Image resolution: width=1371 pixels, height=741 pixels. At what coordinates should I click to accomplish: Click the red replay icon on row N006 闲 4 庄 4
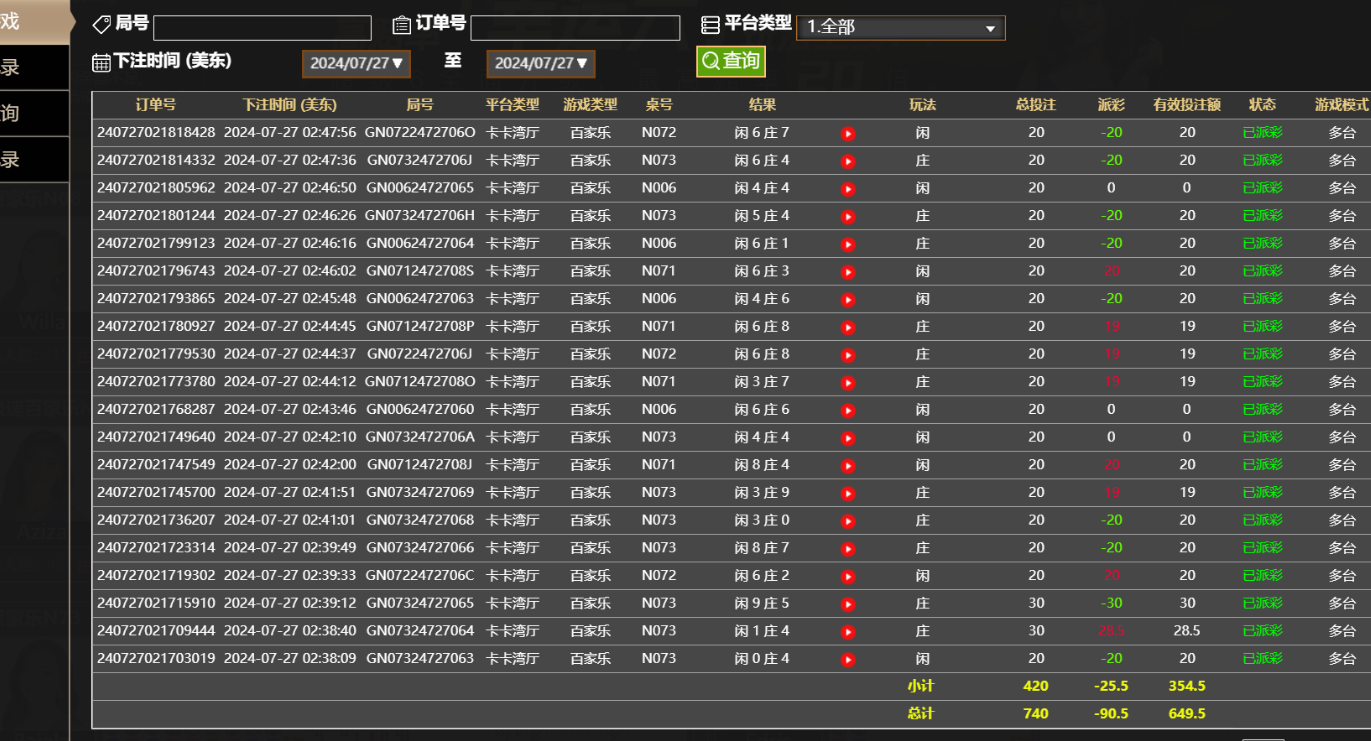pos(847,188)
